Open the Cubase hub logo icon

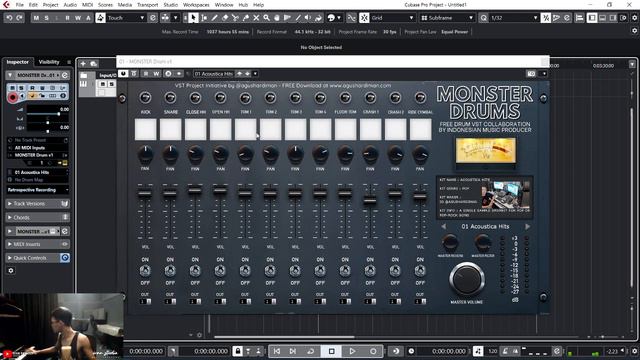coord(6,5)
